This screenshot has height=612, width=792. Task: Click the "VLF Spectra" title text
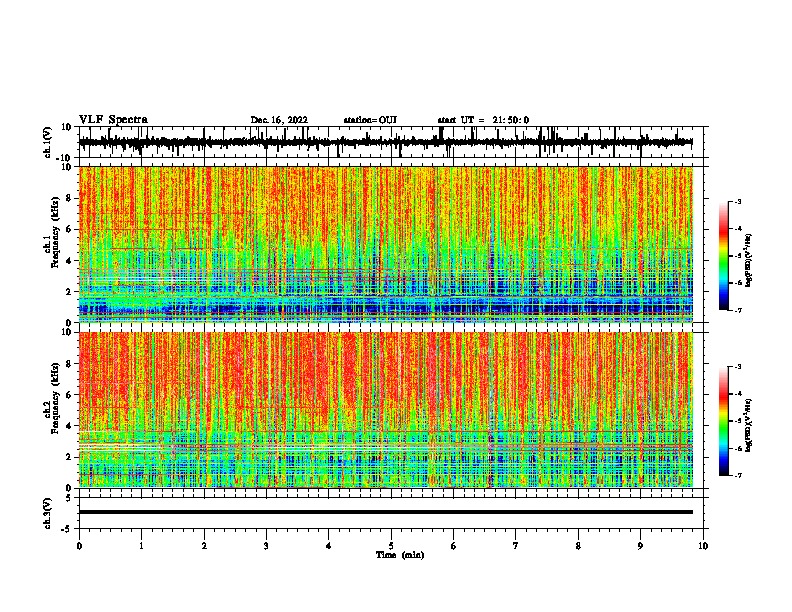113,120
